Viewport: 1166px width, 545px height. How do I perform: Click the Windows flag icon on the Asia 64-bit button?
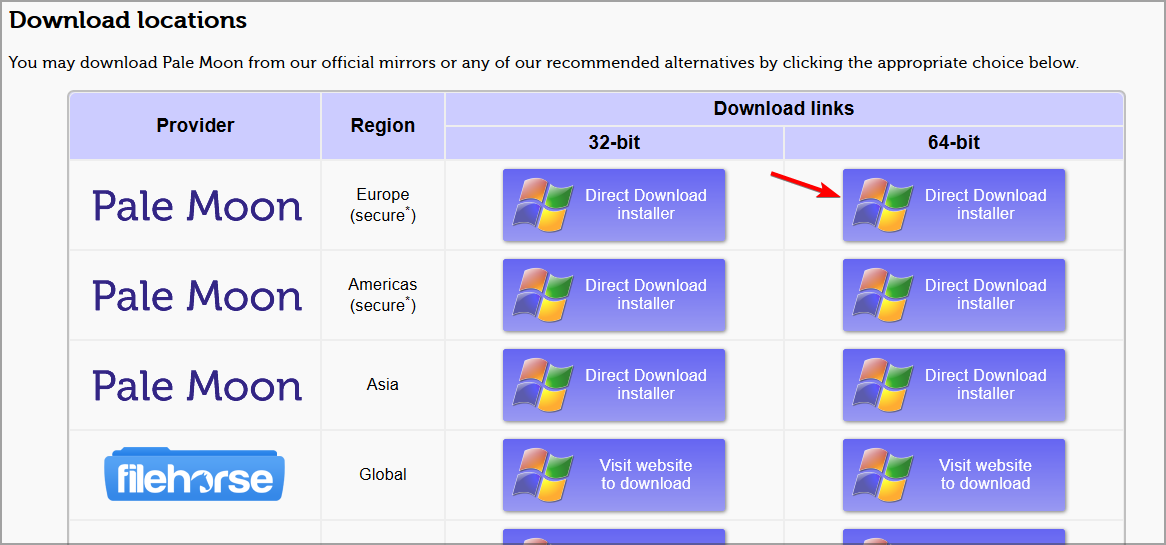coord(883,384)
